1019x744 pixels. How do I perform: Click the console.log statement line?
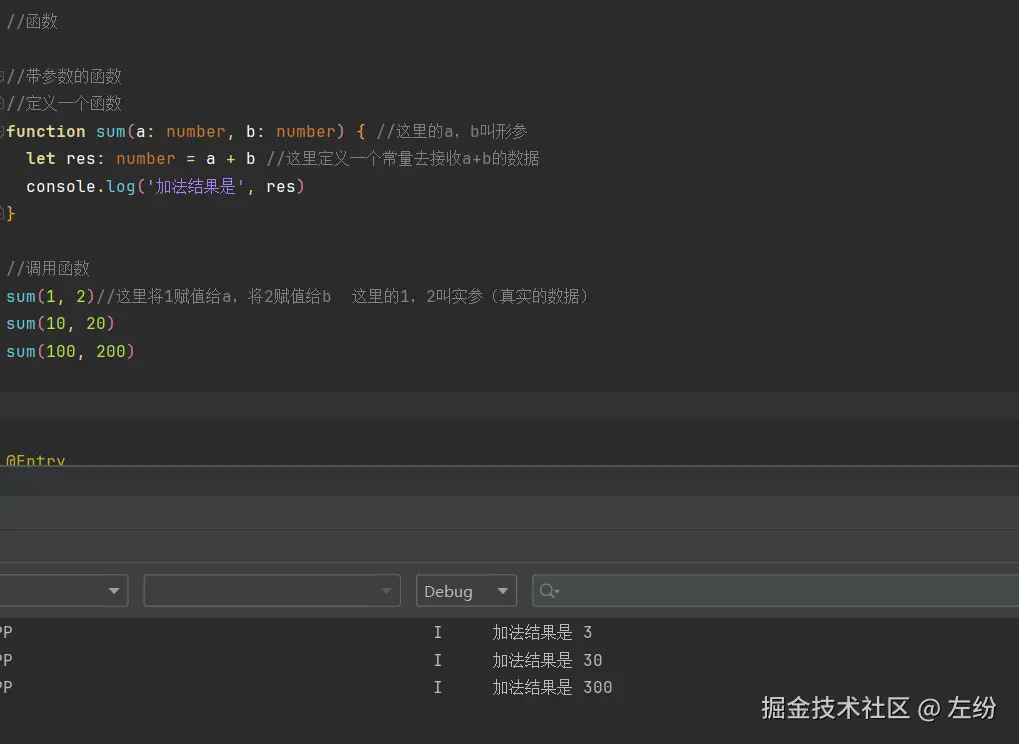[x=165, y=186]
